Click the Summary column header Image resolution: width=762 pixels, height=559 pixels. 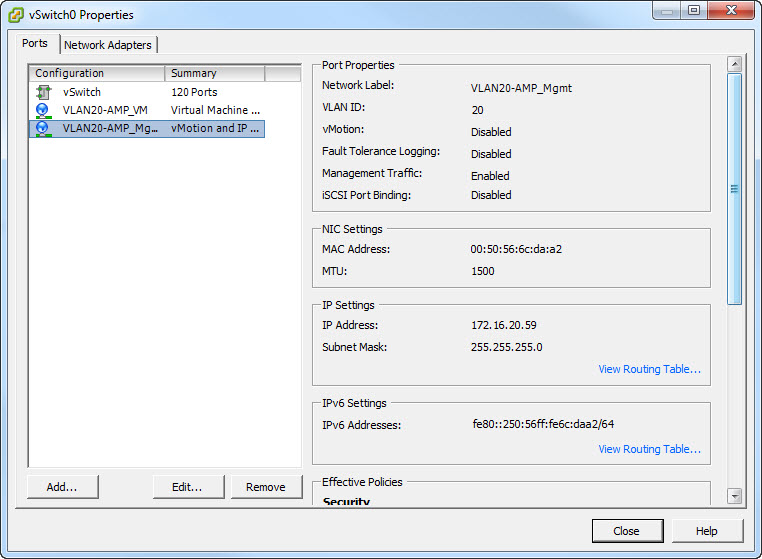pos(215,73)
